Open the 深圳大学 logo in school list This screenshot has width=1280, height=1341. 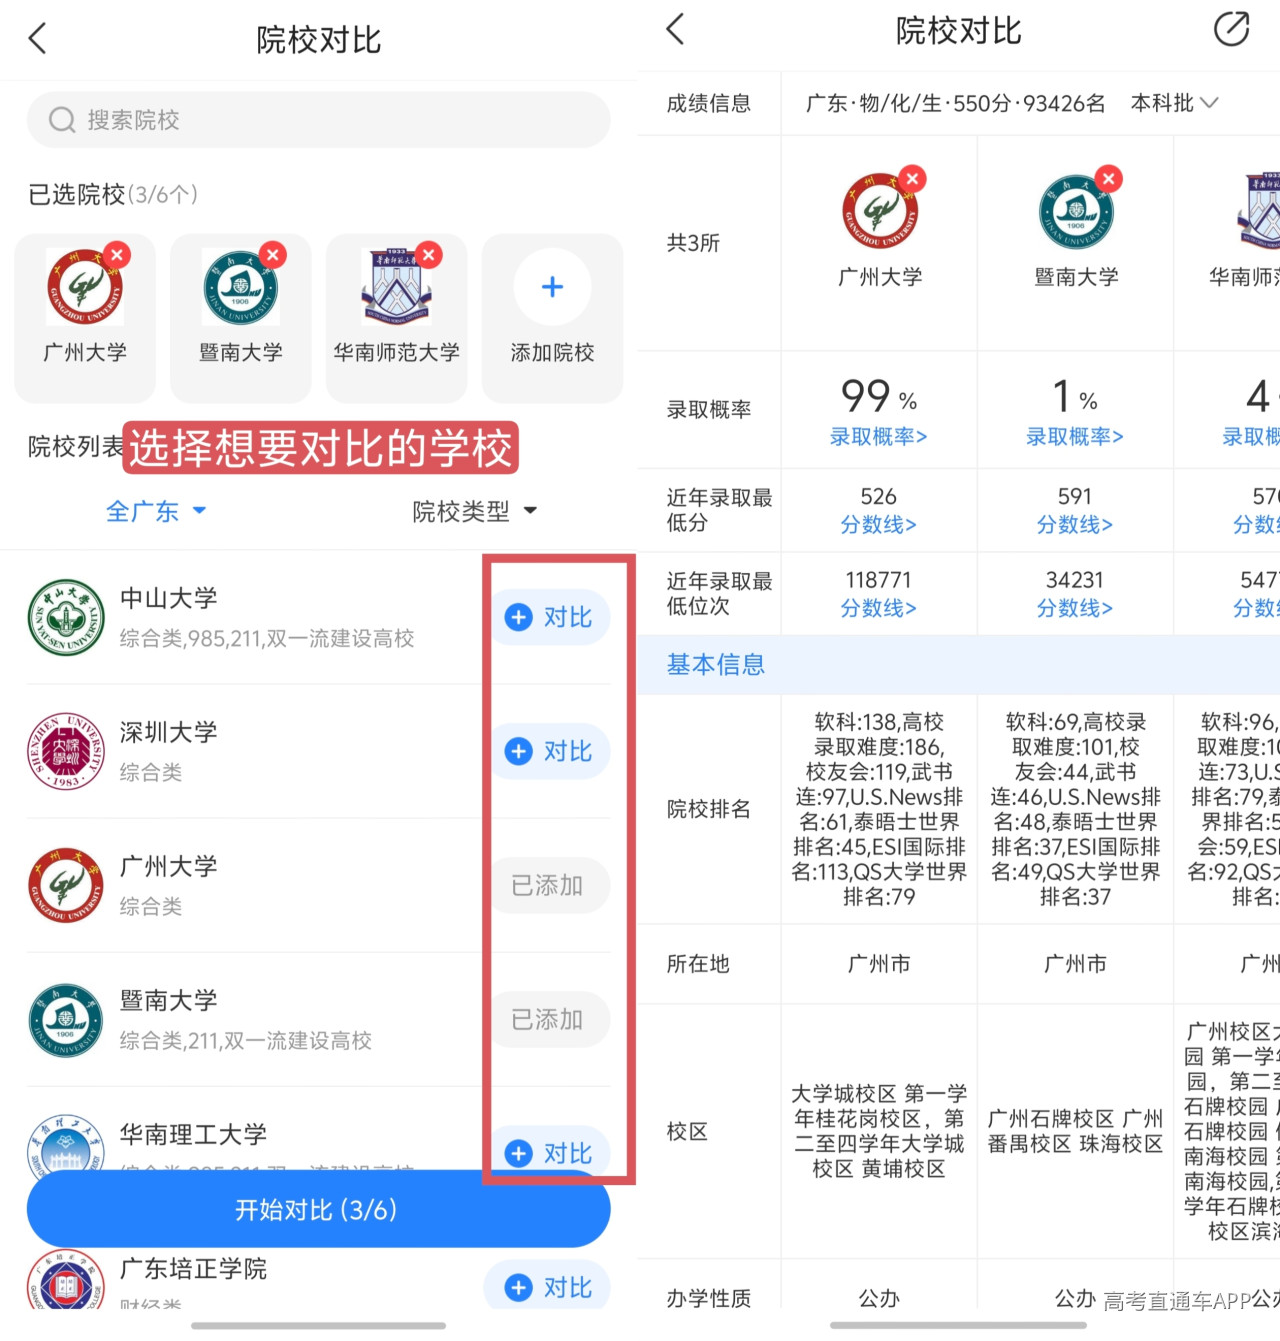pos(66,751)
